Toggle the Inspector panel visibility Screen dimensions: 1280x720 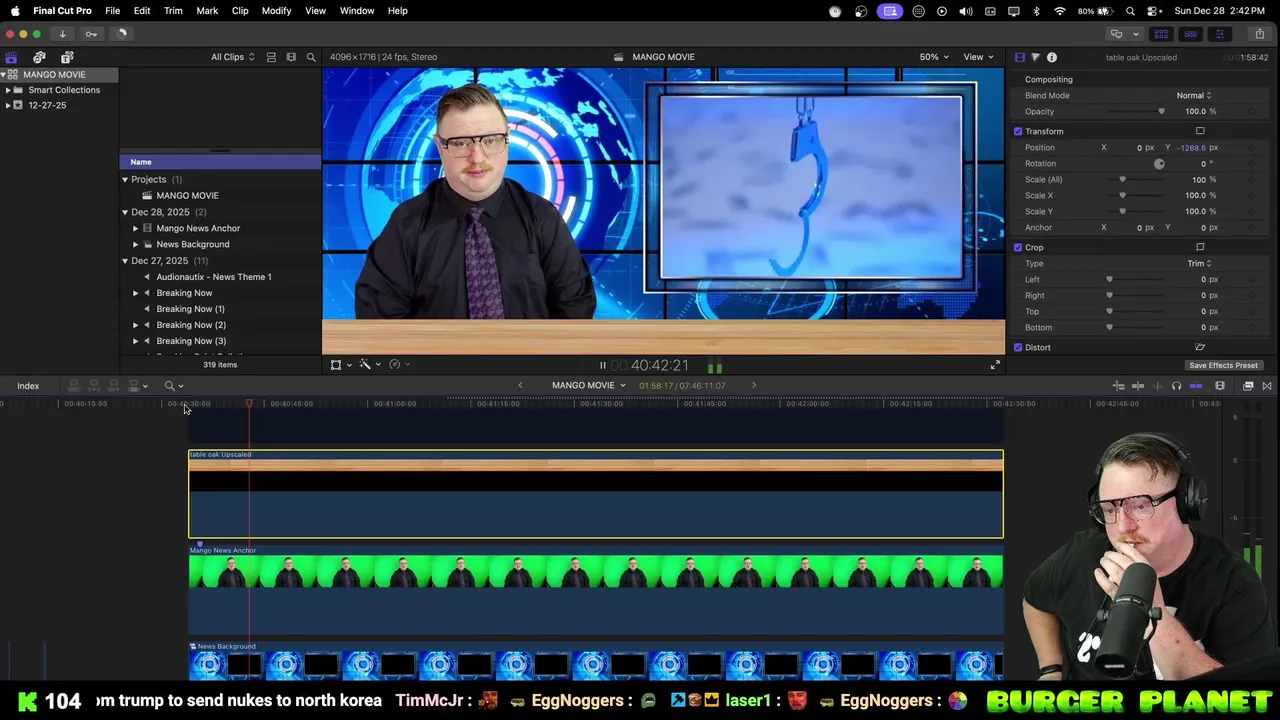[x=1219, y=34]
